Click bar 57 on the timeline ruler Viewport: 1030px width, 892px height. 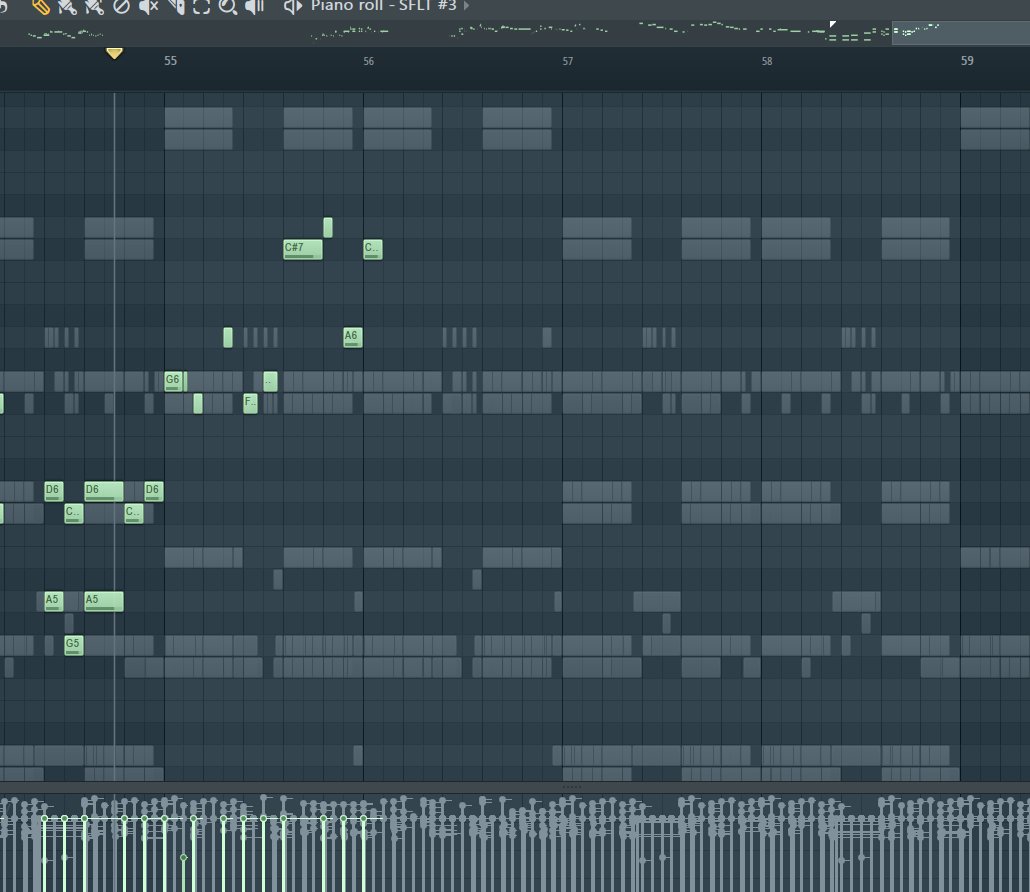click(x=567, y=61)
